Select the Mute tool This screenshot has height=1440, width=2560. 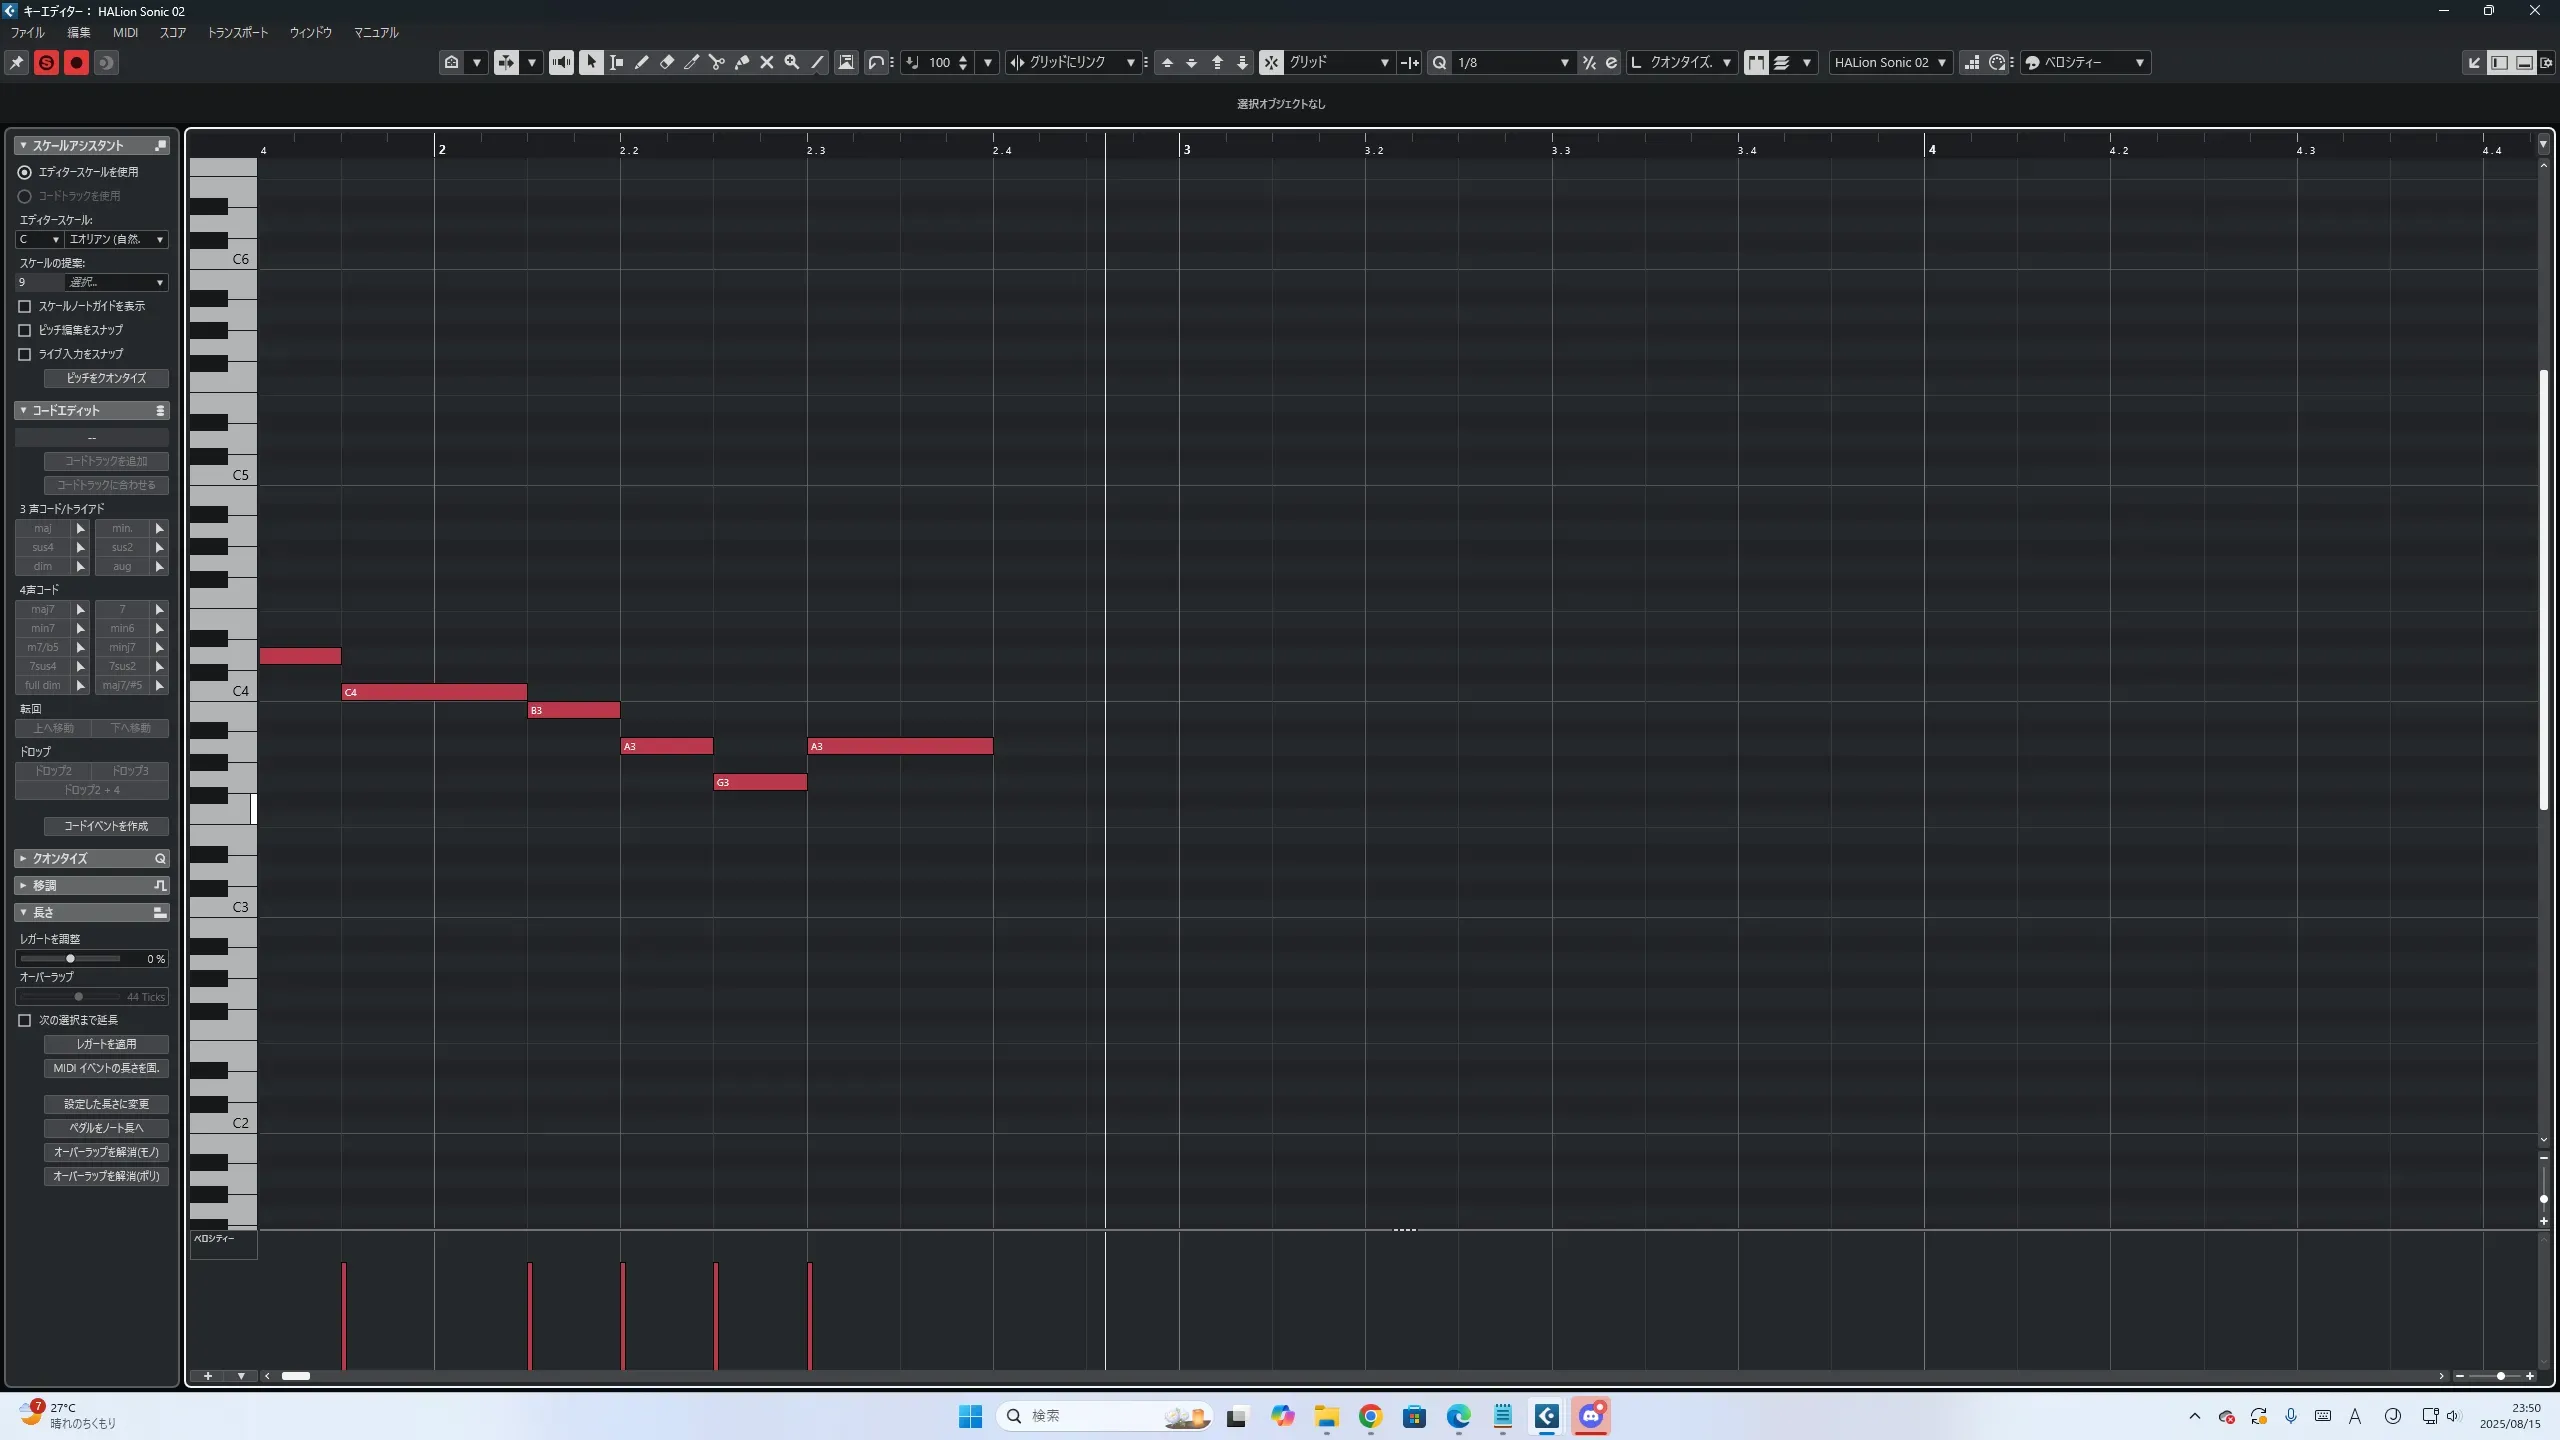[767, 62]
